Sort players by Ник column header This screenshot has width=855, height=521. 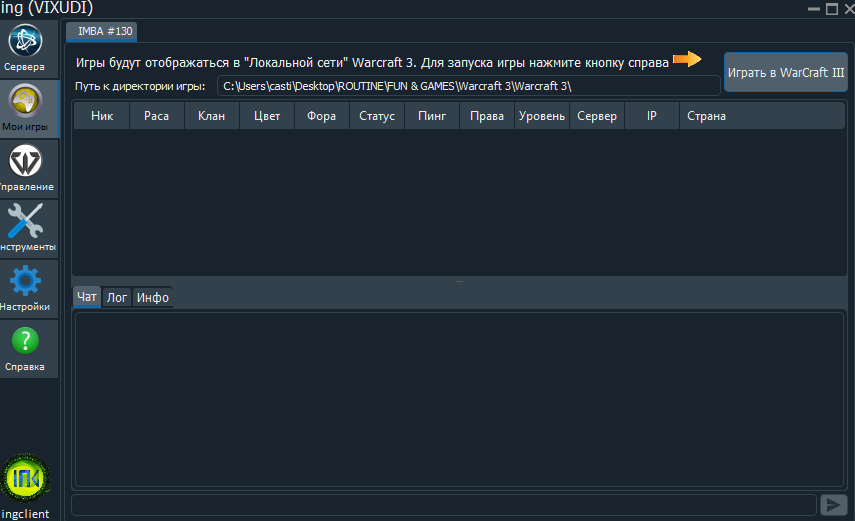102,116
